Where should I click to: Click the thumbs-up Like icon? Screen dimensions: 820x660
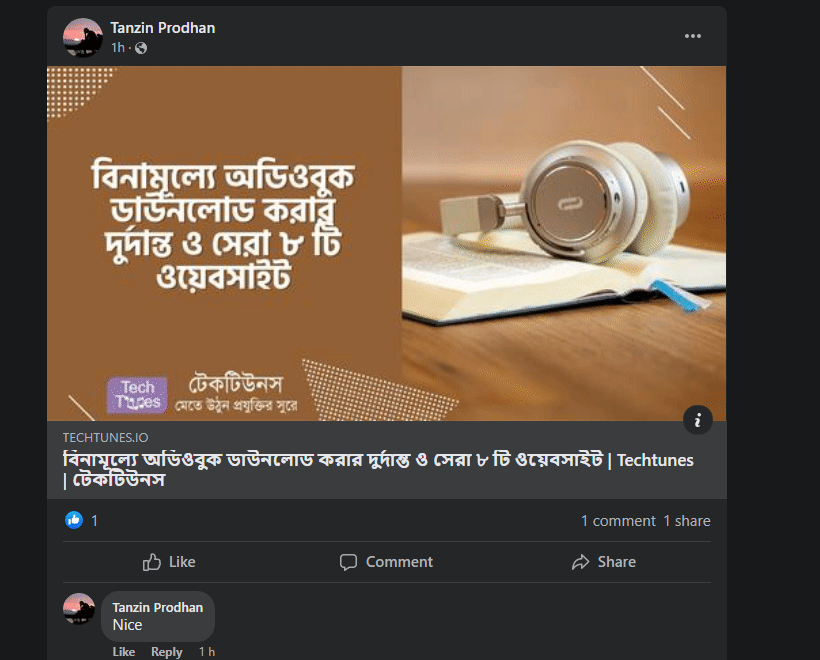[x=152, y=562]
